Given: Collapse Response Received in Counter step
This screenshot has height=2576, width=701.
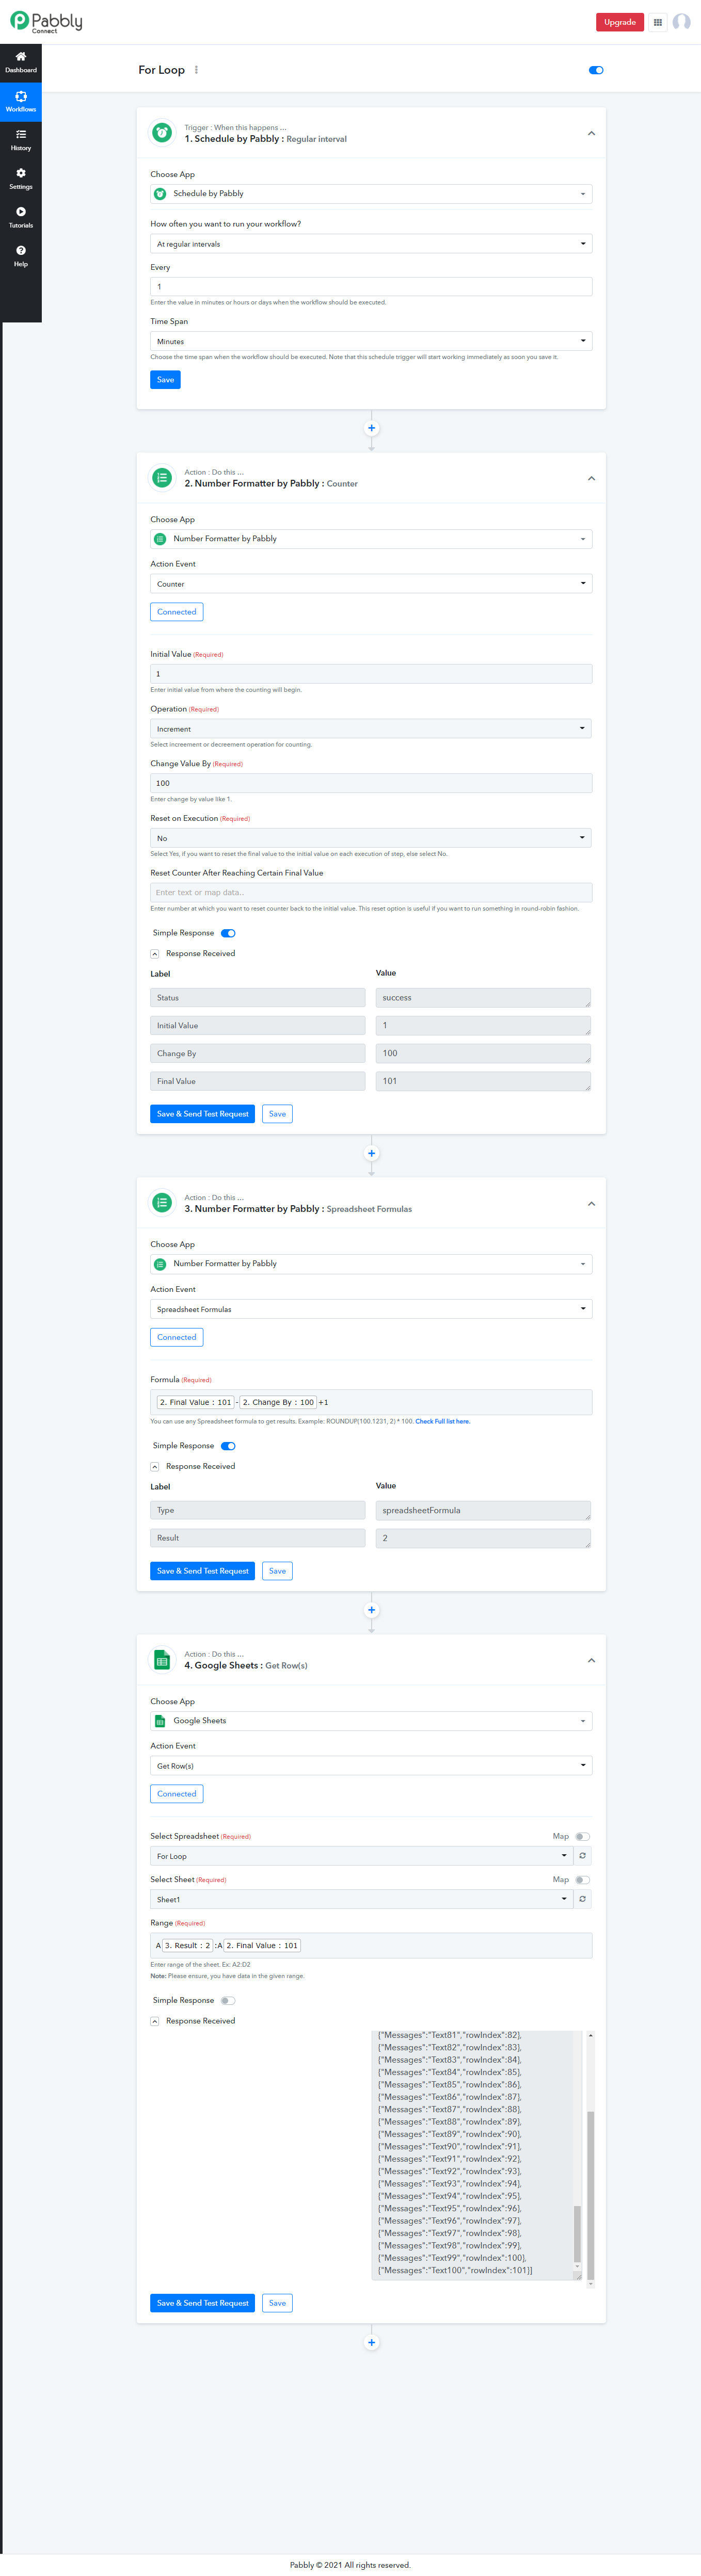Looking at the screenshot, I should [155, 954].
